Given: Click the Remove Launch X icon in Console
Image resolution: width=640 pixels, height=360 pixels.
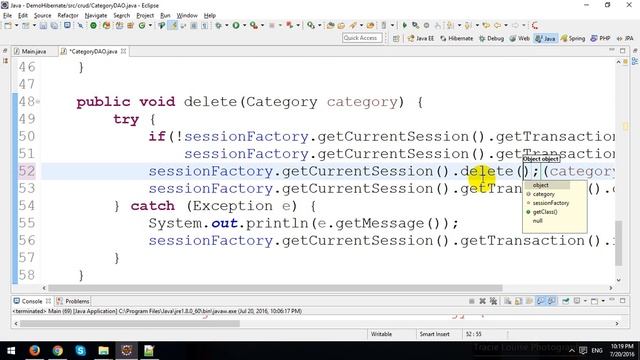Looking at the screenshot, I should [482, 301].
